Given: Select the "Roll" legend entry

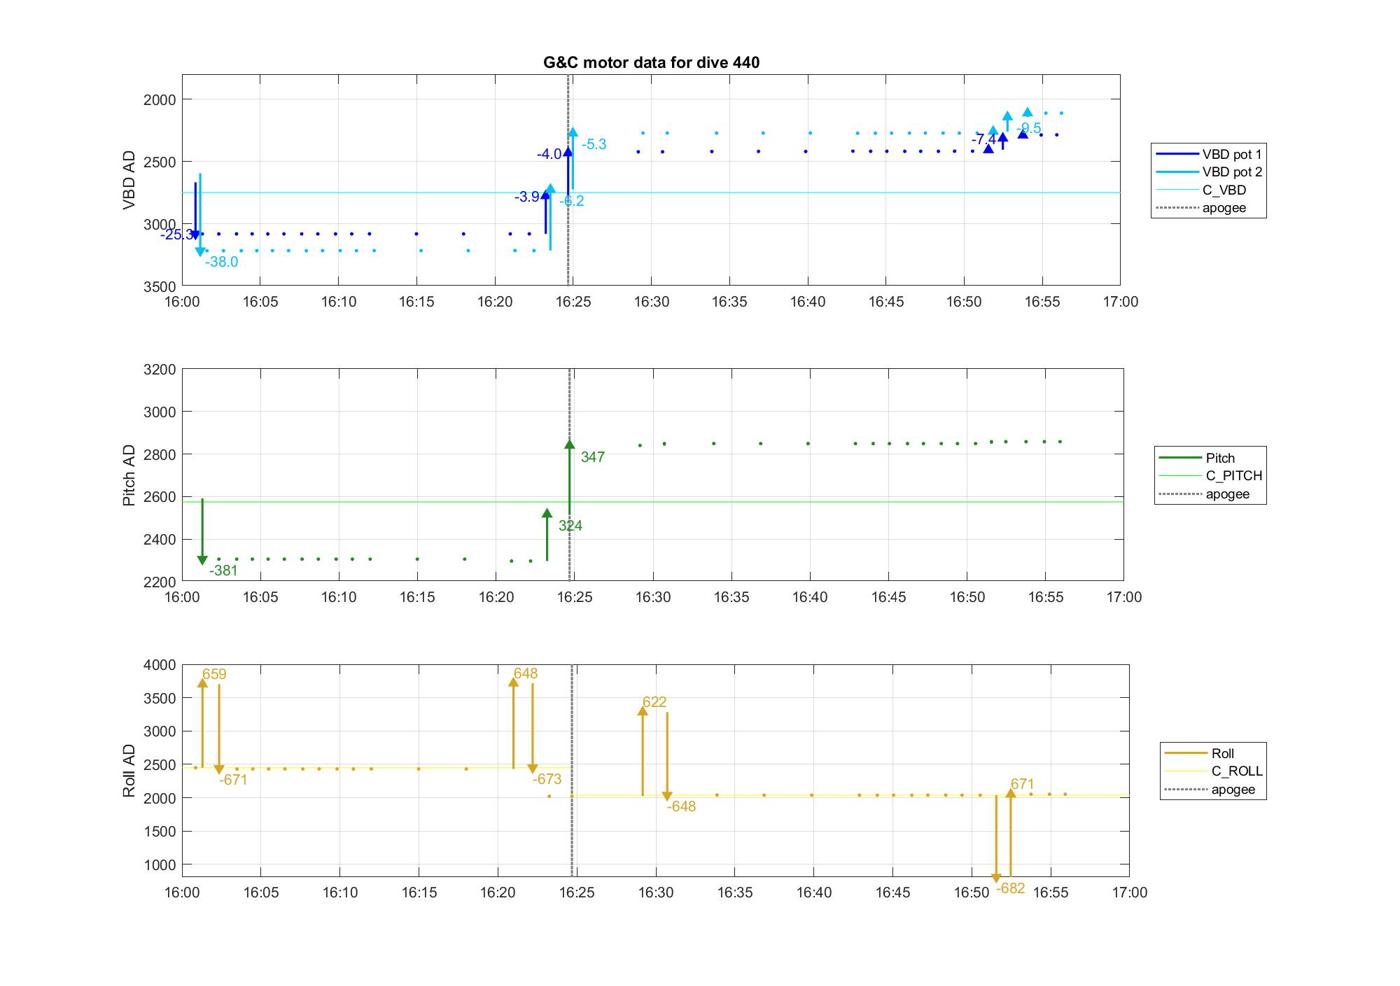Looking at the screenshot, I should click(1200, 753).
